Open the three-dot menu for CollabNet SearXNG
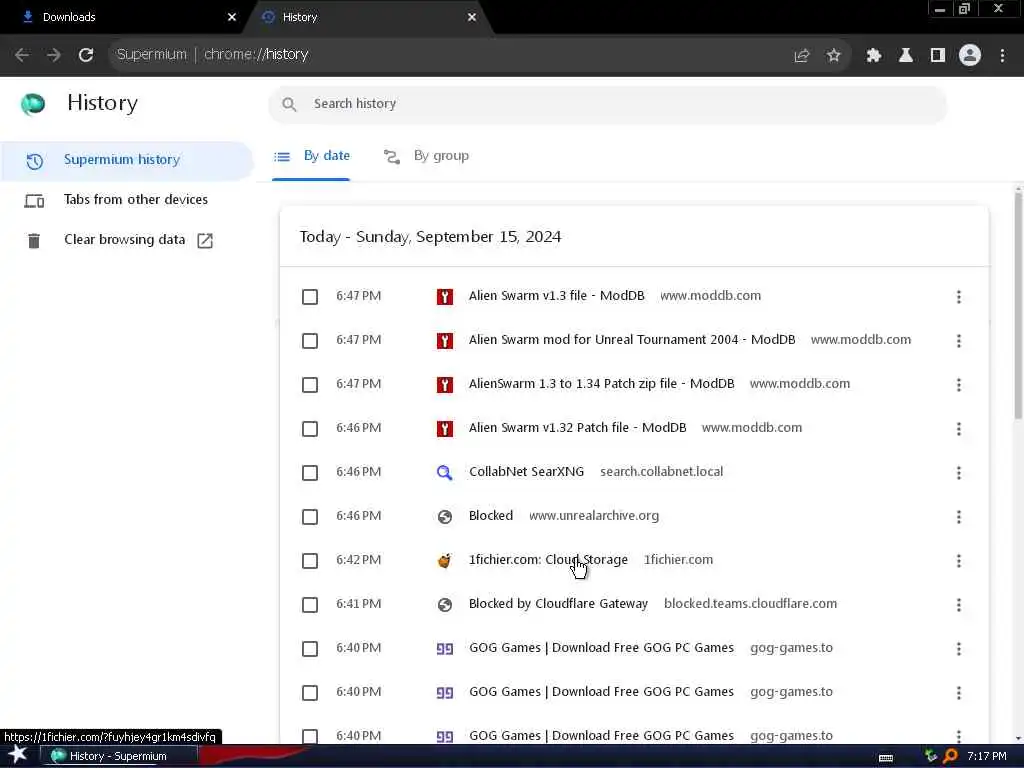 pyautogui.click(x=959, y=473)
